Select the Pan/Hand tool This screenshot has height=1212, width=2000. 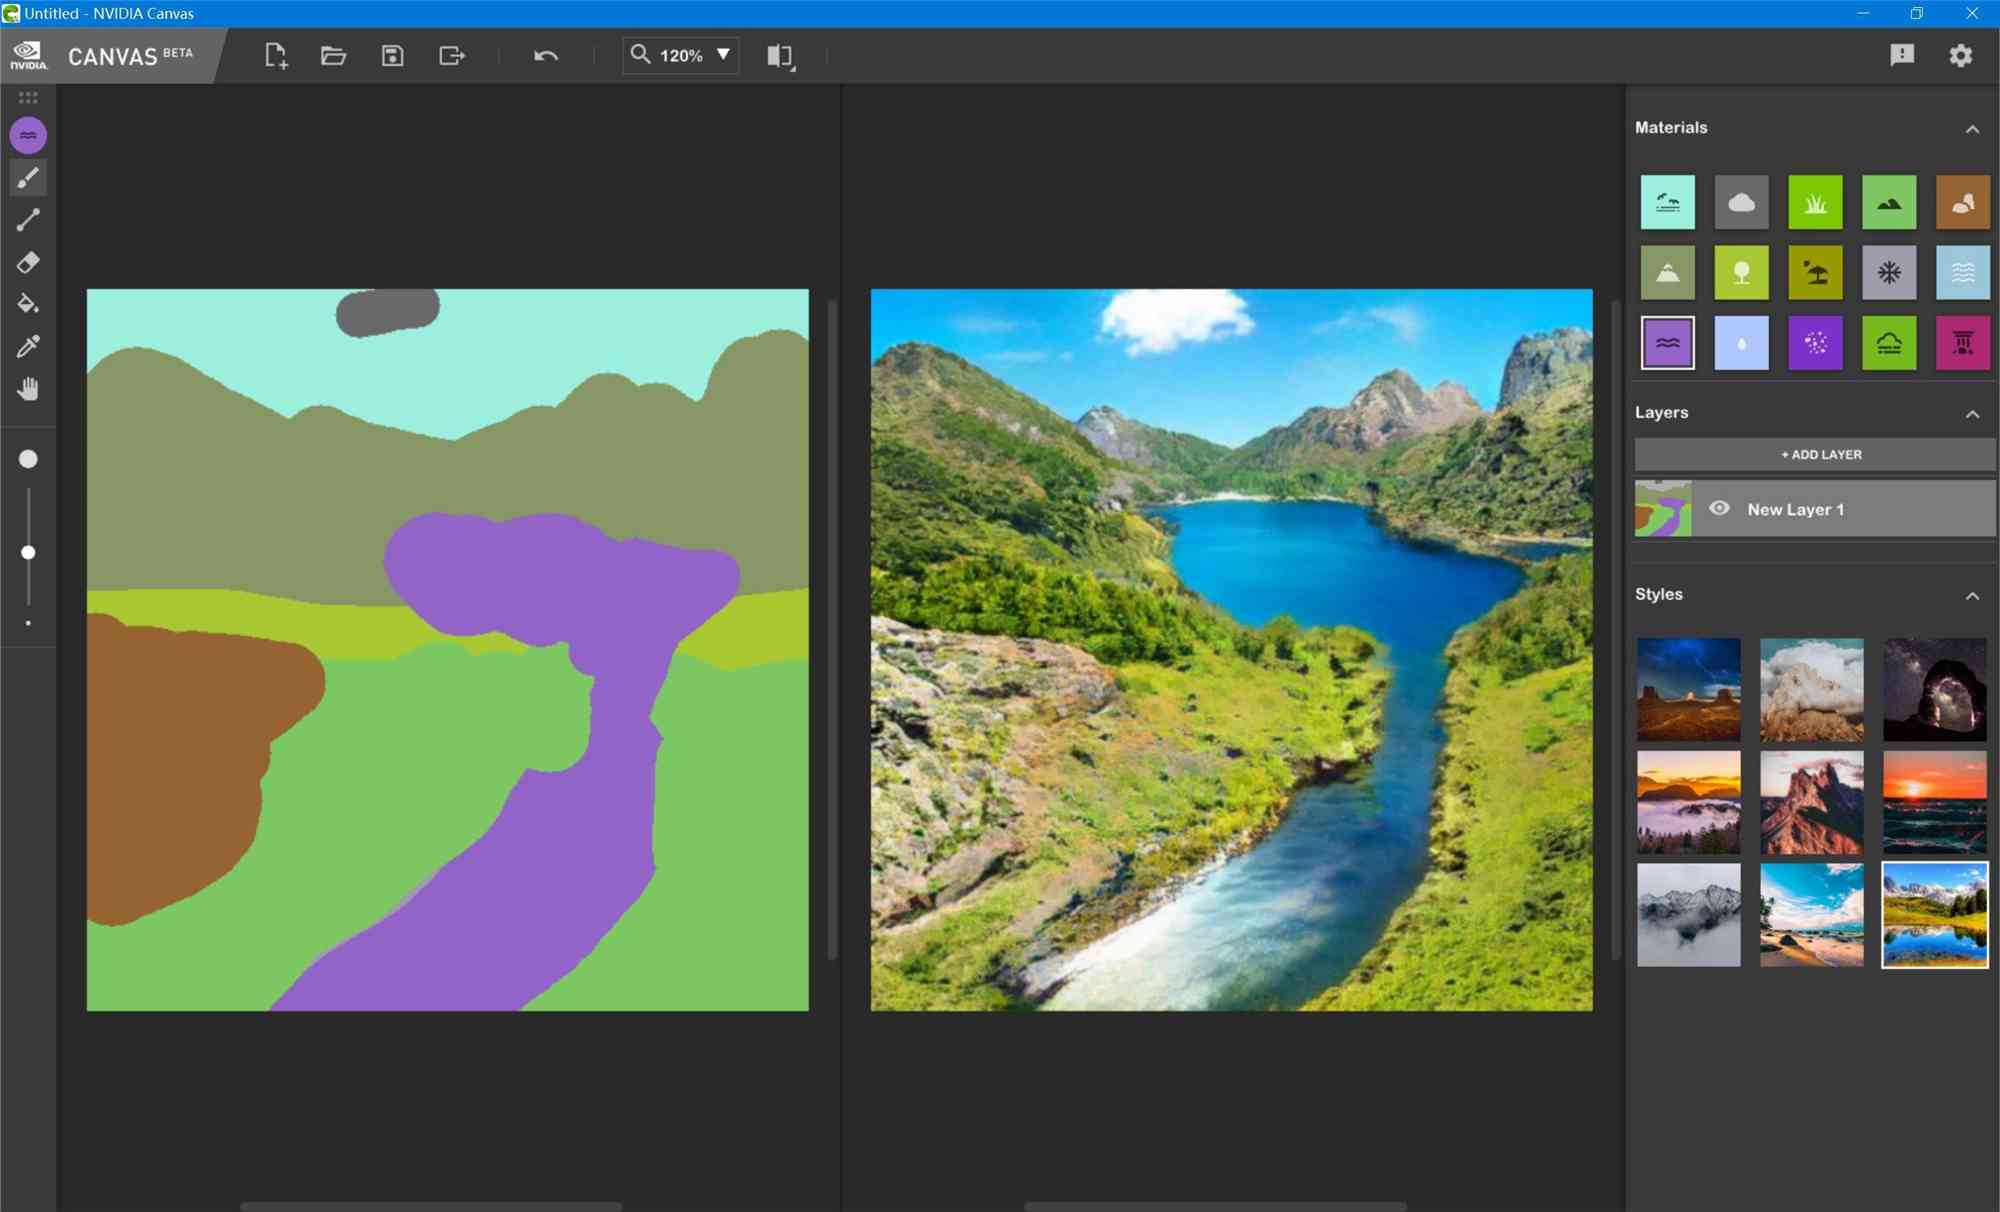coord(29,389)
